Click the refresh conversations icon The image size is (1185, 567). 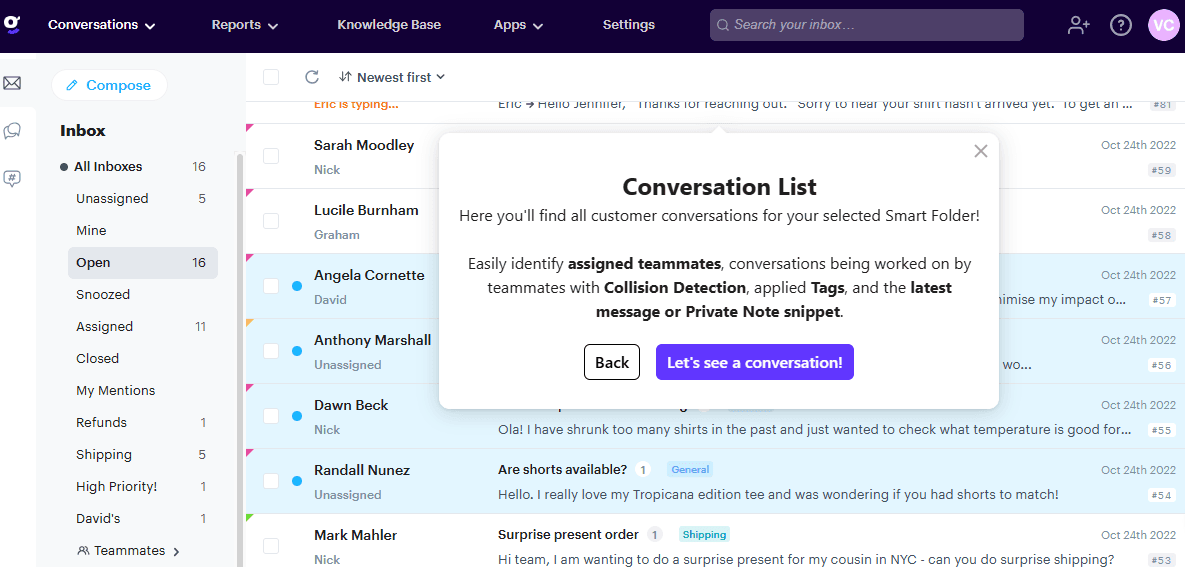tap(312, 77)
